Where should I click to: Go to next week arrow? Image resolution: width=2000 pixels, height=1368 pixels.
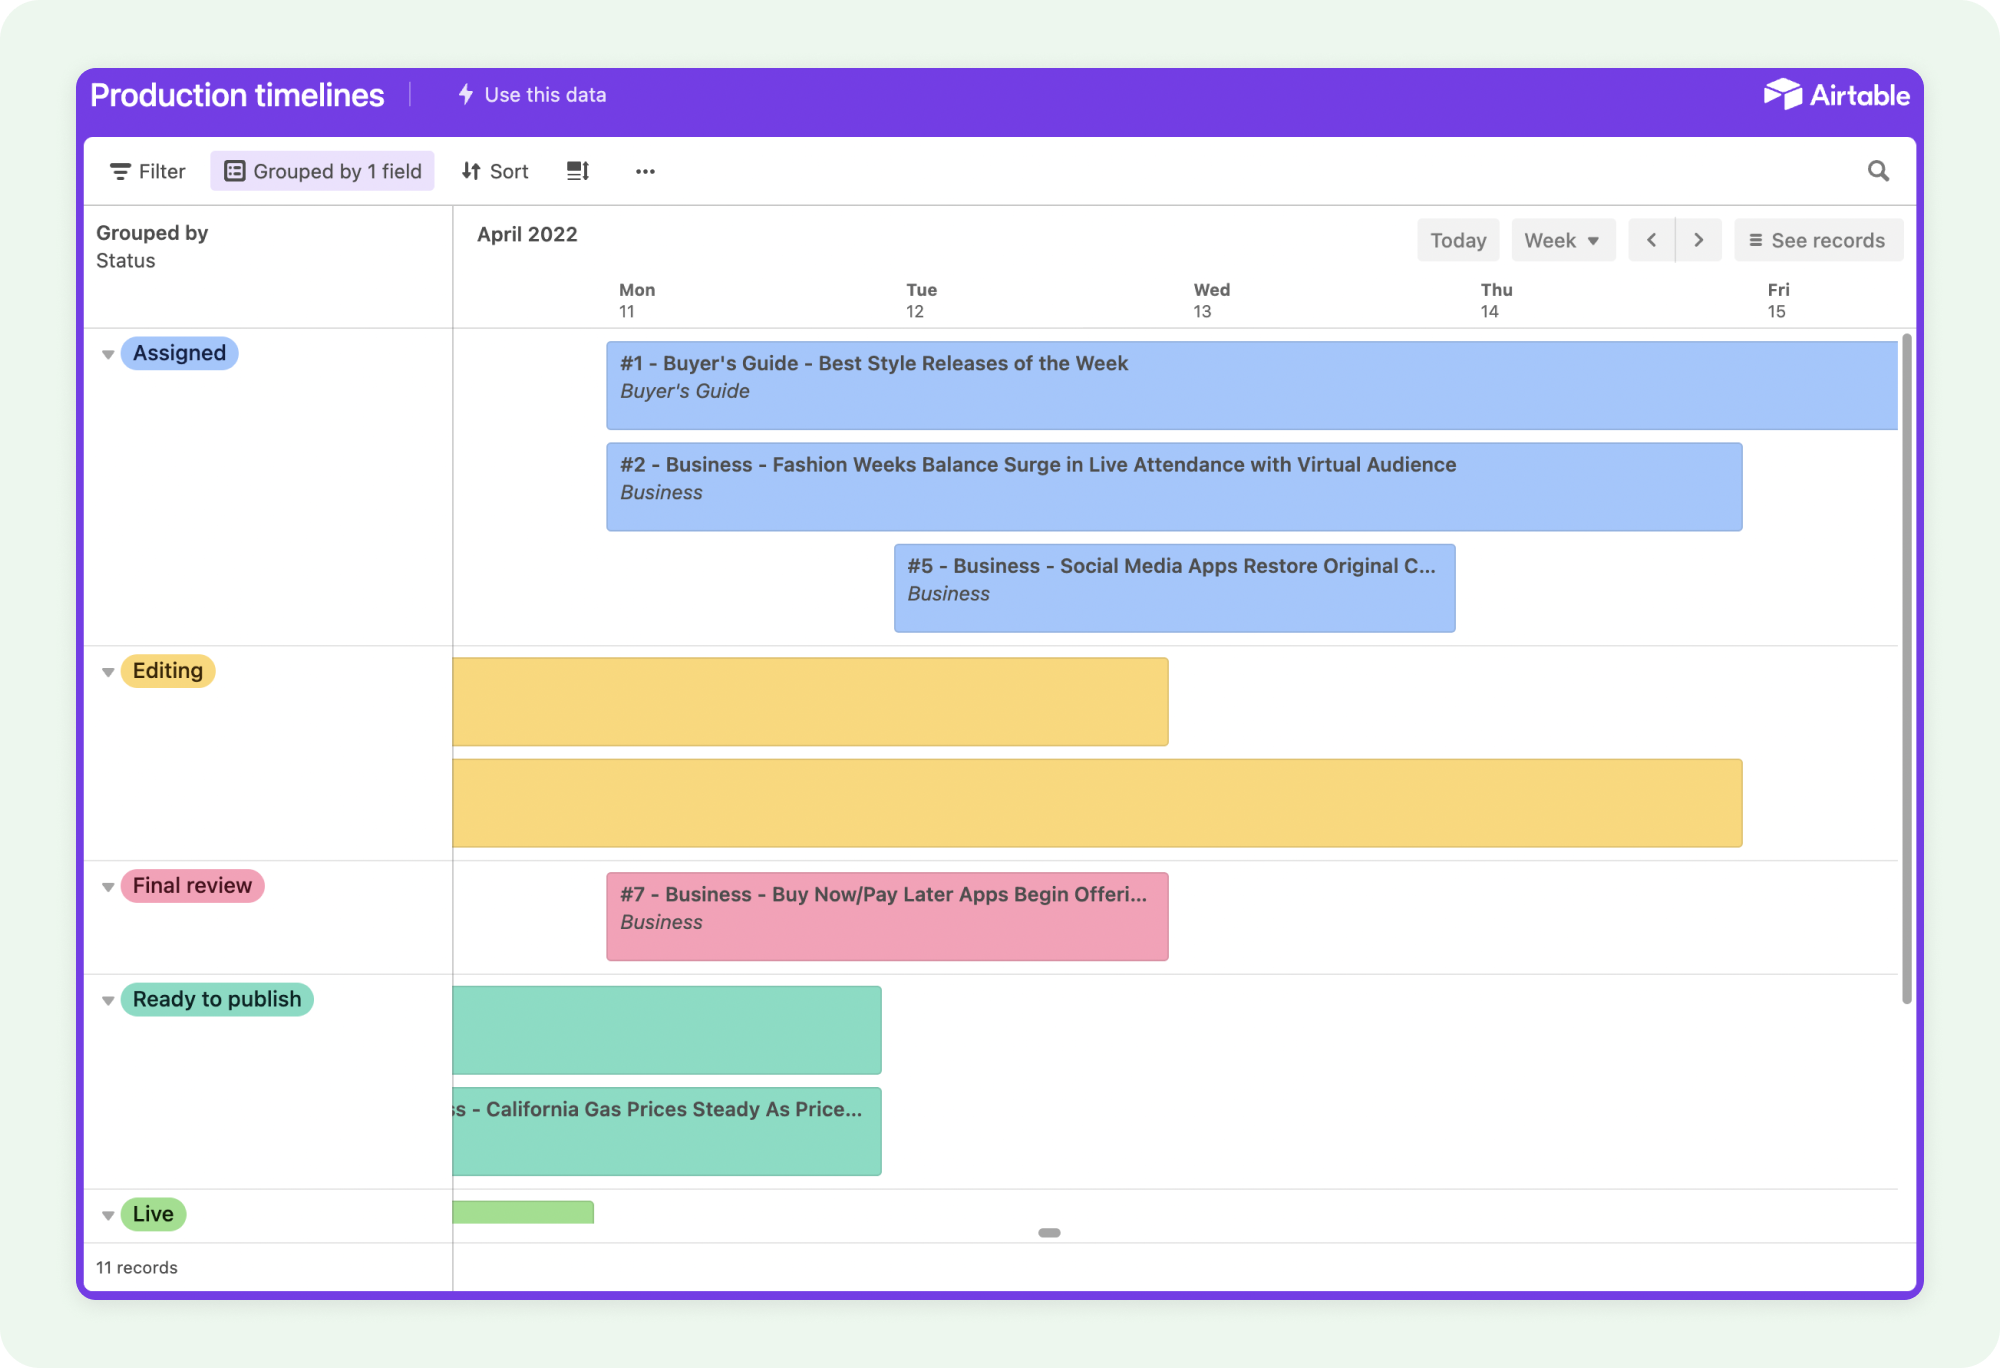point(1698,240)
